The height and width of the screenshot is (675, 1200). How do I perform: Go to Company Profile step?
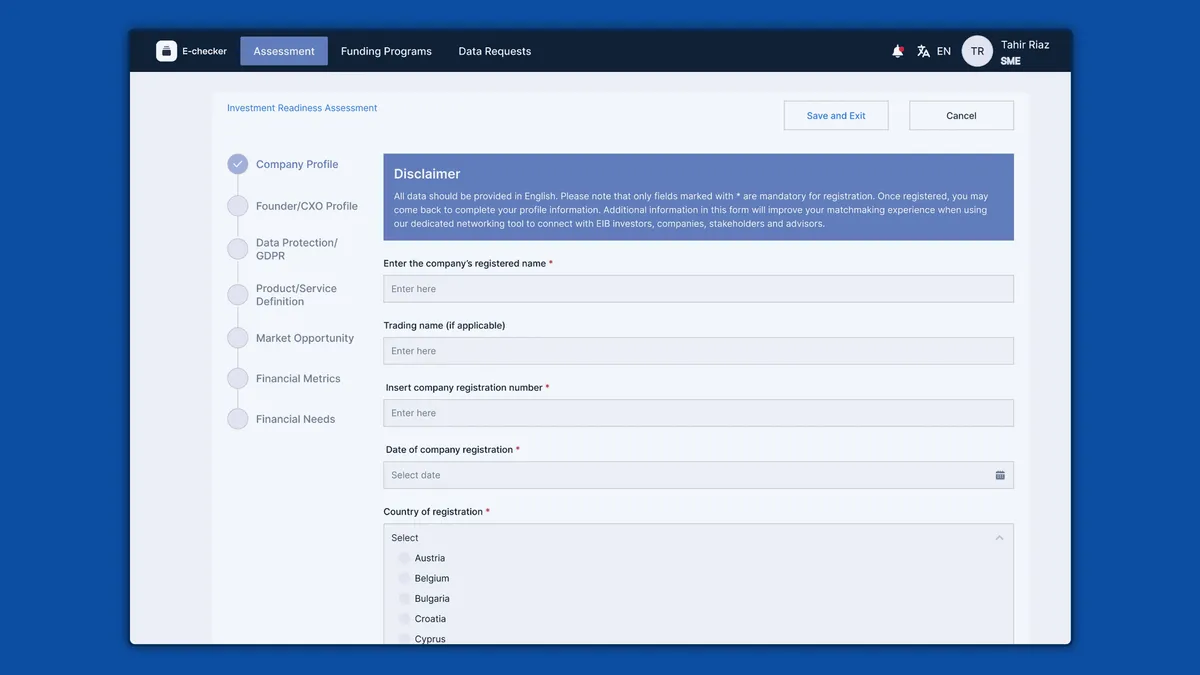coord(297,164)
